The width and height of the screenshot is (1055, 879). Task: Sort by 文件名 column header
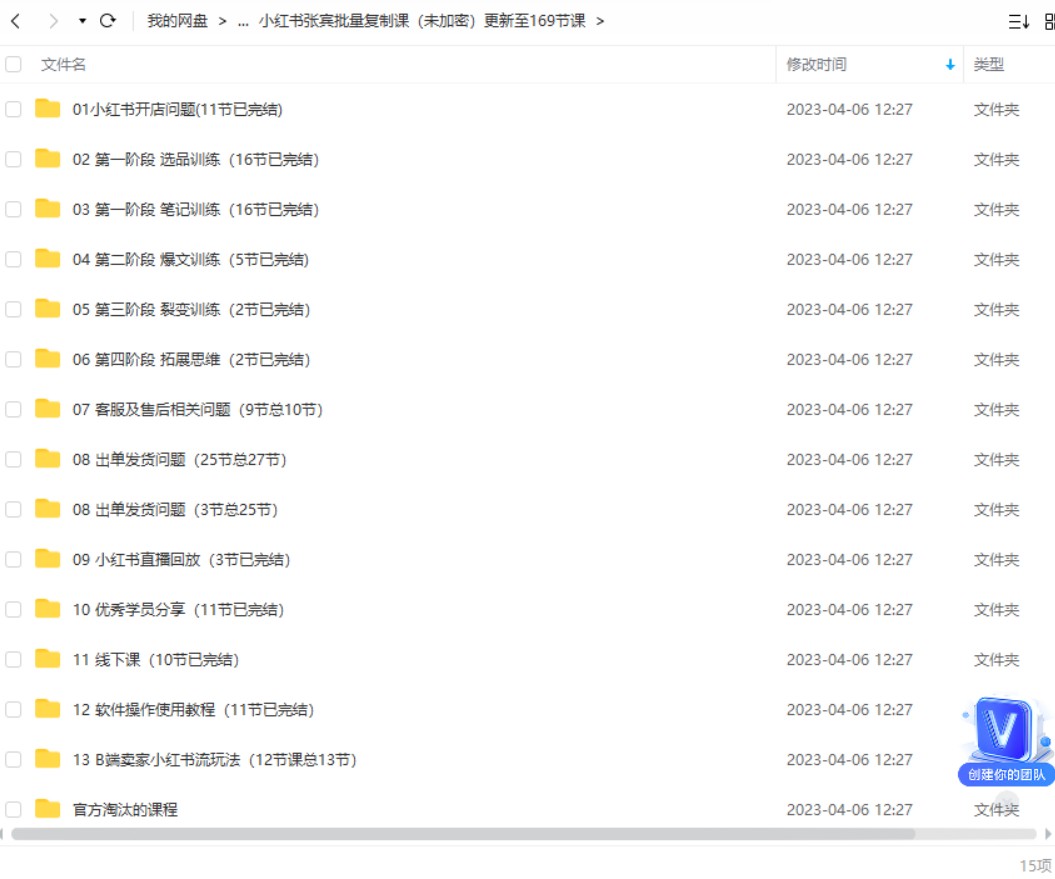coord(63,65)
